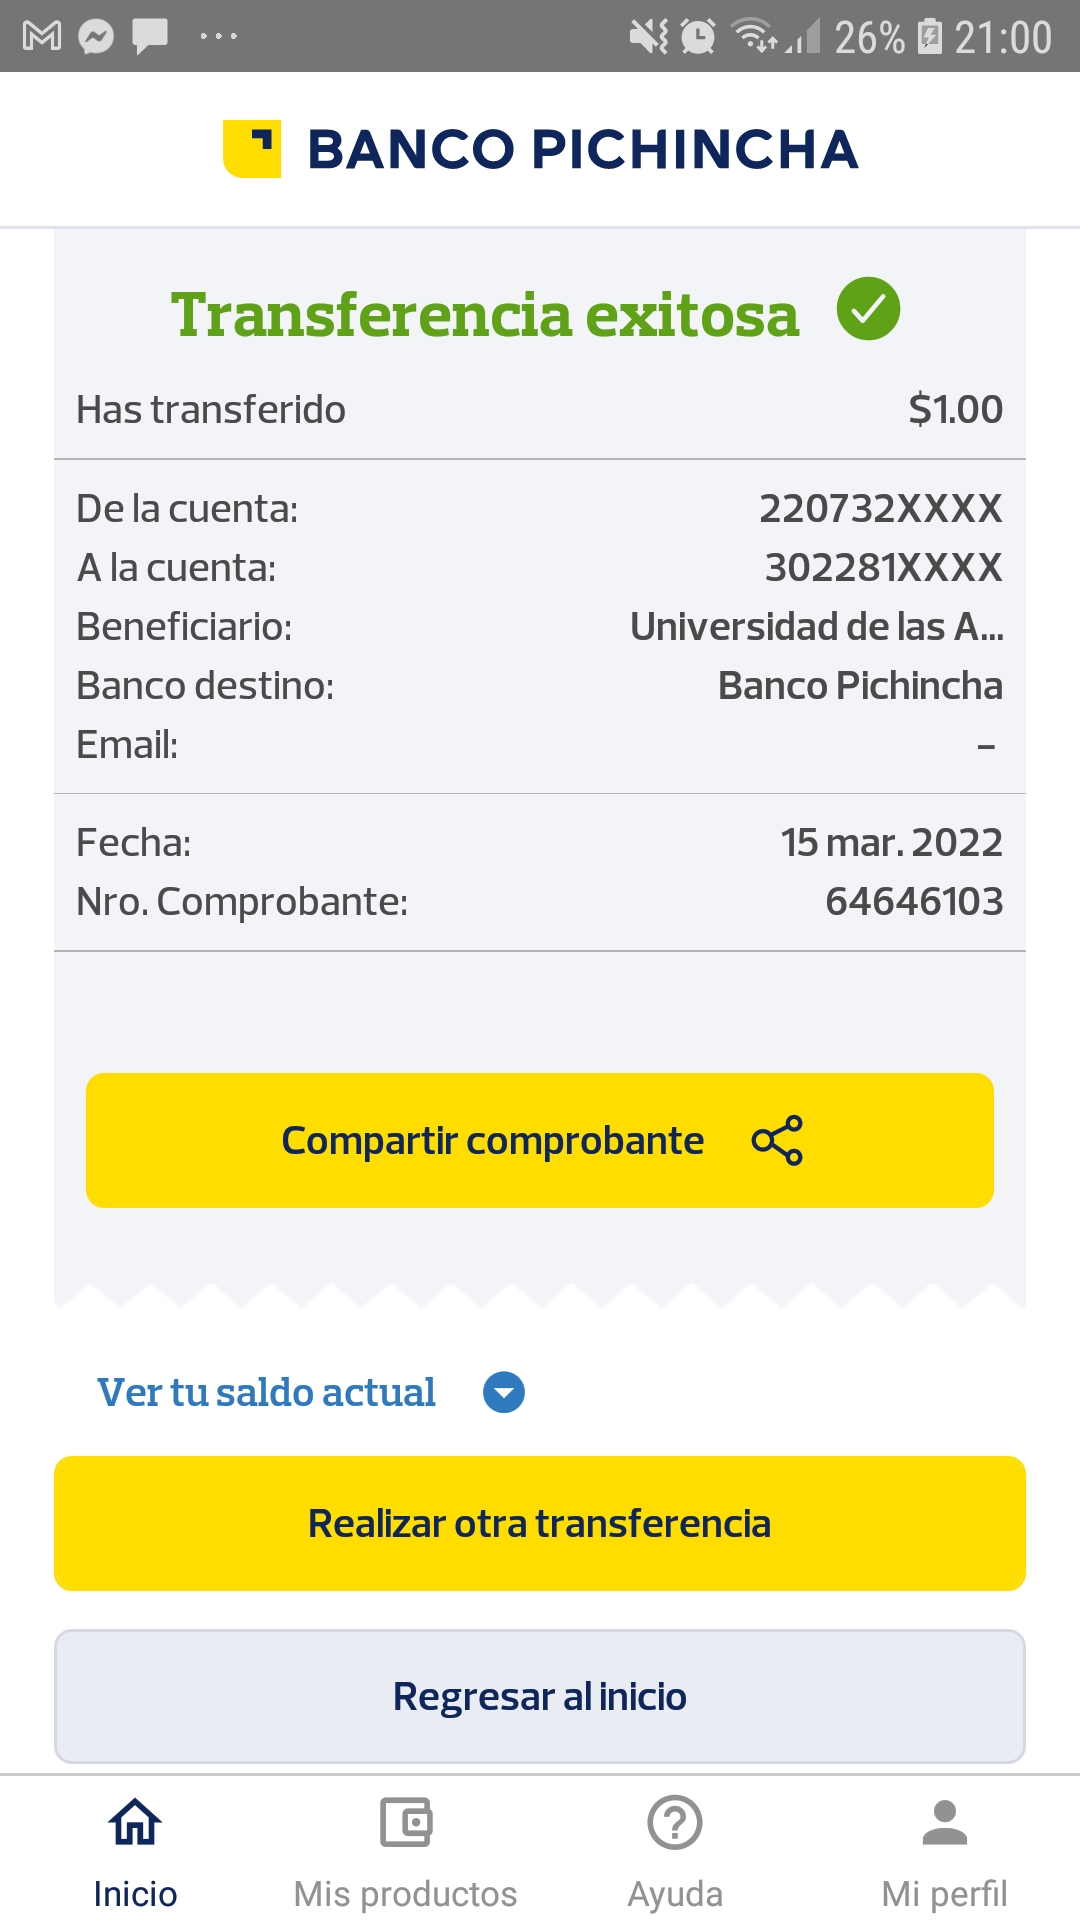The height and width of the screenshot is (1920, 1080).
Task: Open the Inicio home icon
Action: pos(135,1822)
